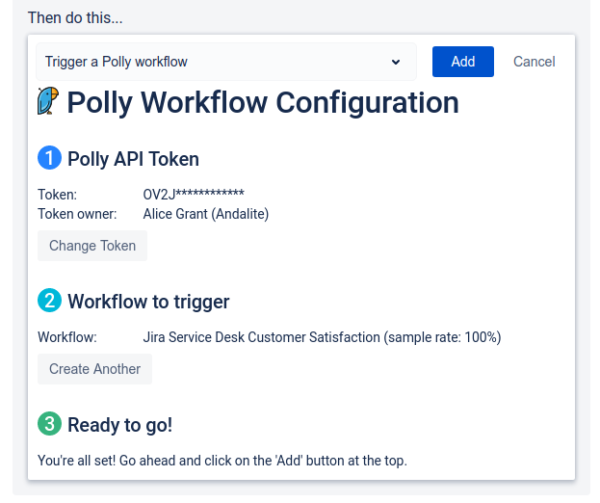Click the Polly parrot logo icon

coord(48,101)
